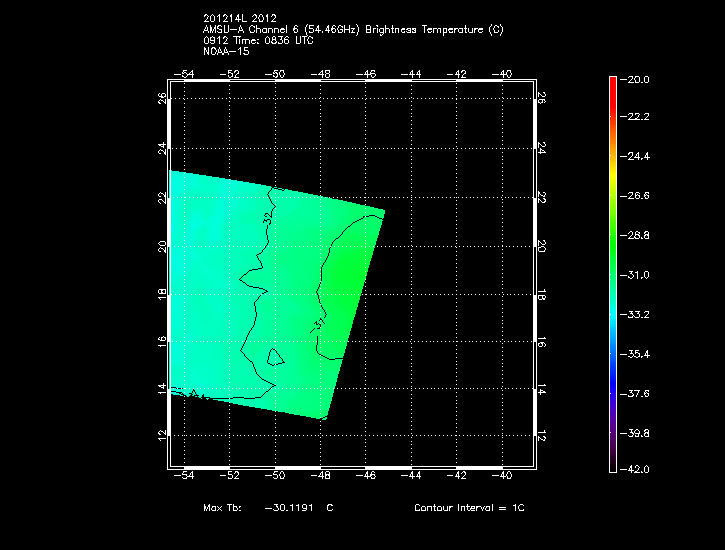Click the -31.0 color scale label

coord(638,275)
